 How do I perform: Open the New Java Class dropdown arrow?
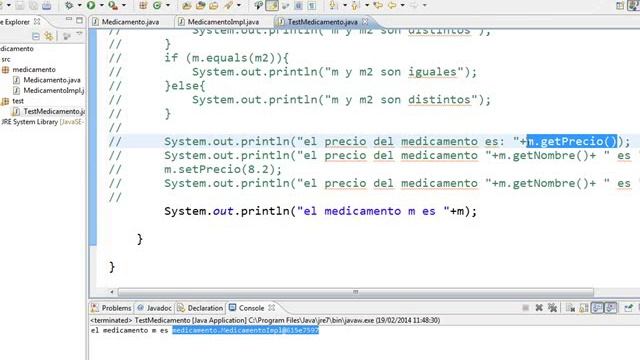pos(167,5)
